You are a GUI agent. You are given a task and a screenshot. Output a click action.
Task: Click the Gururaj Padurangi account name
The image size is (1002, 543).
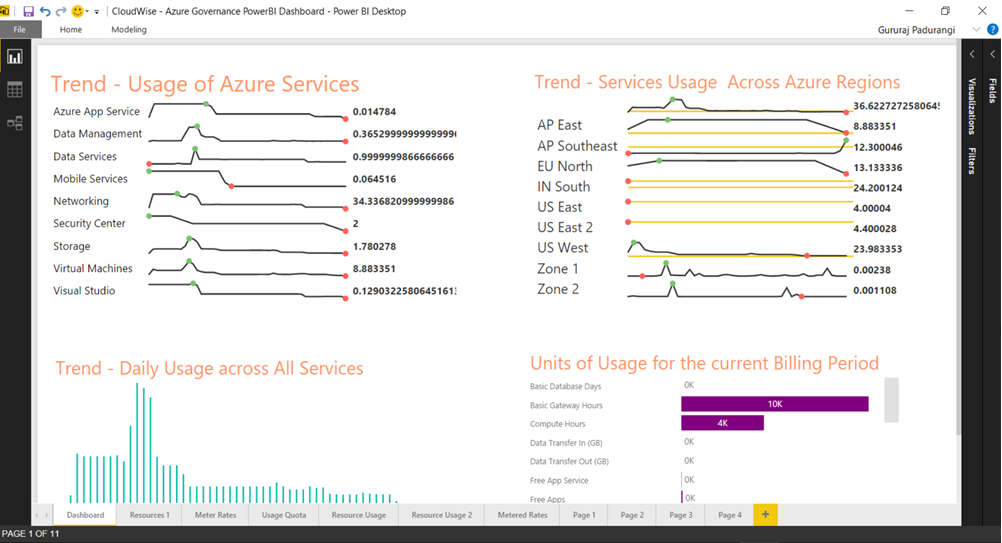(x=916, y=29)
